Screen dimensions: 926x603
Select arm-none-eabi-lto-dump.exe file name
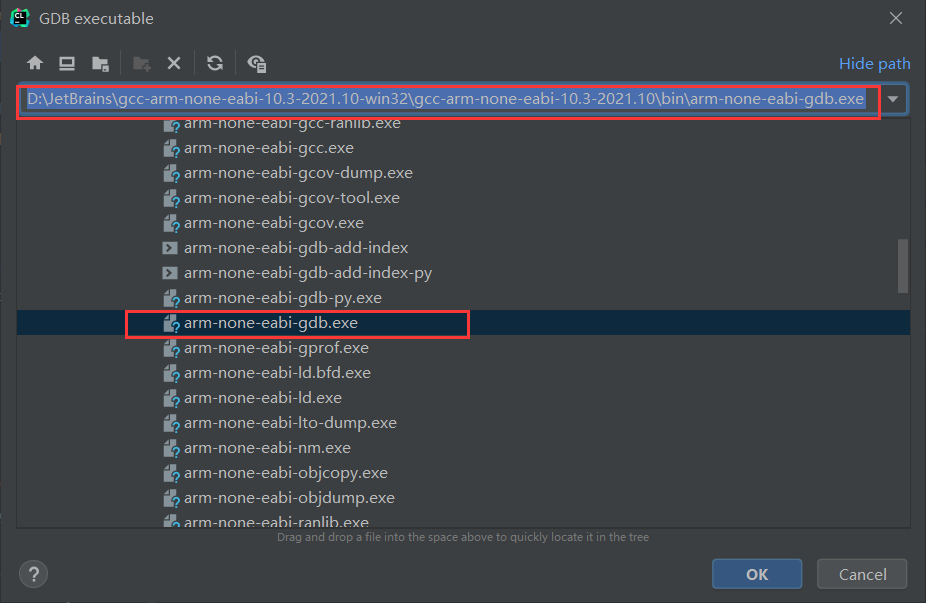[290, 423]
